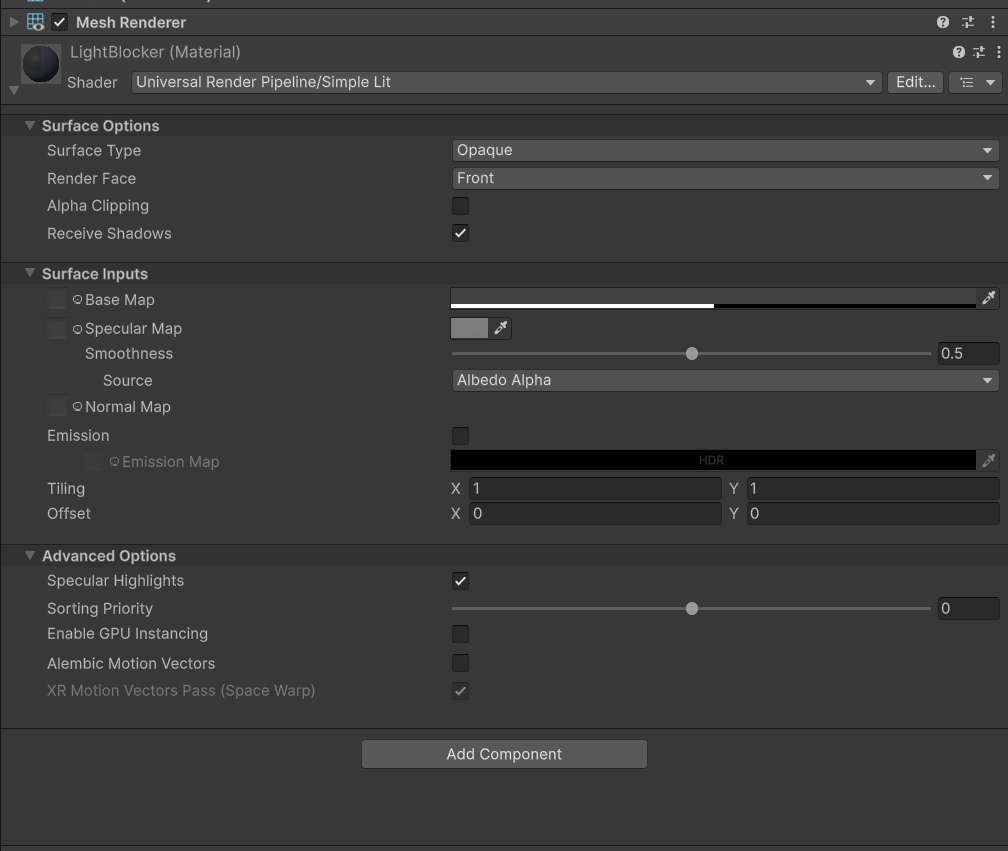Enable Alpha Clipping
This screenshot has height=851, width=1008.
coord(460,205)
